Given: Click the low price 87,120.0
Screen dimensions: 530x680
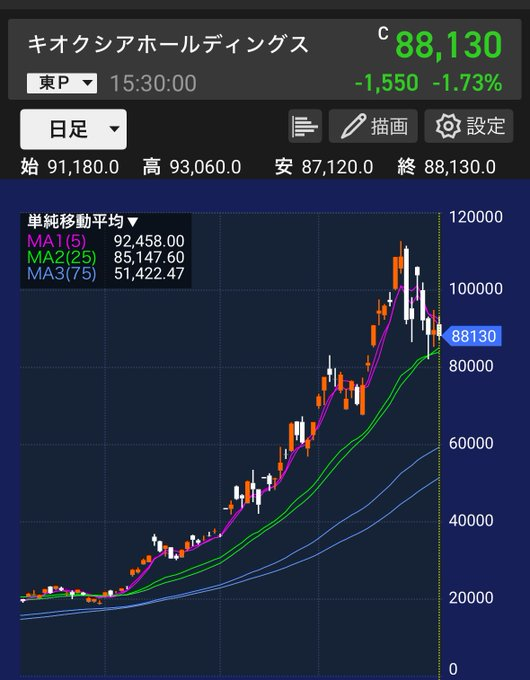Looking at the screenshot, I should pos(337,167).
